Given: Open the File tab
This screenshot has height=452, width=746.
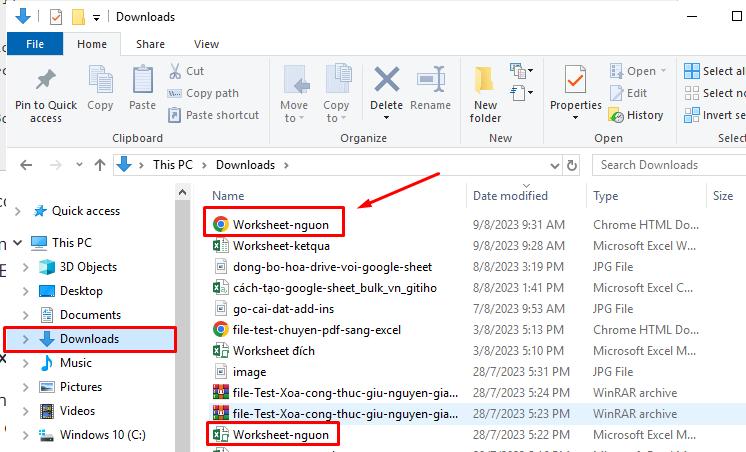Looking at the screenshot, I should click(35, 44).
